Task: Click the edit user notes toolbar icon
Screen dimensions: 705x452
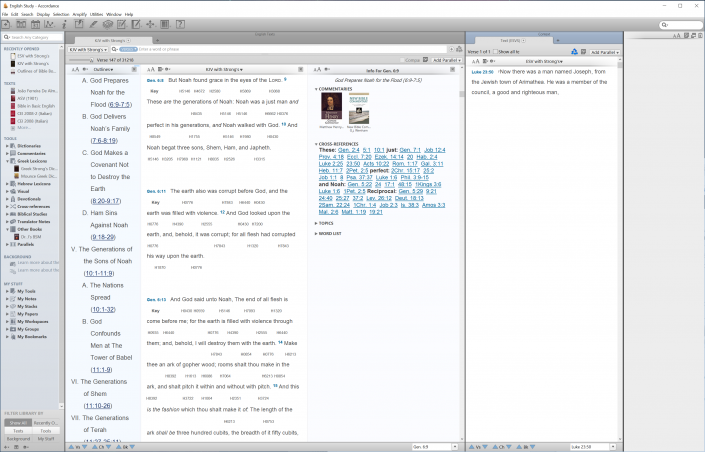Action: [121, 24]
